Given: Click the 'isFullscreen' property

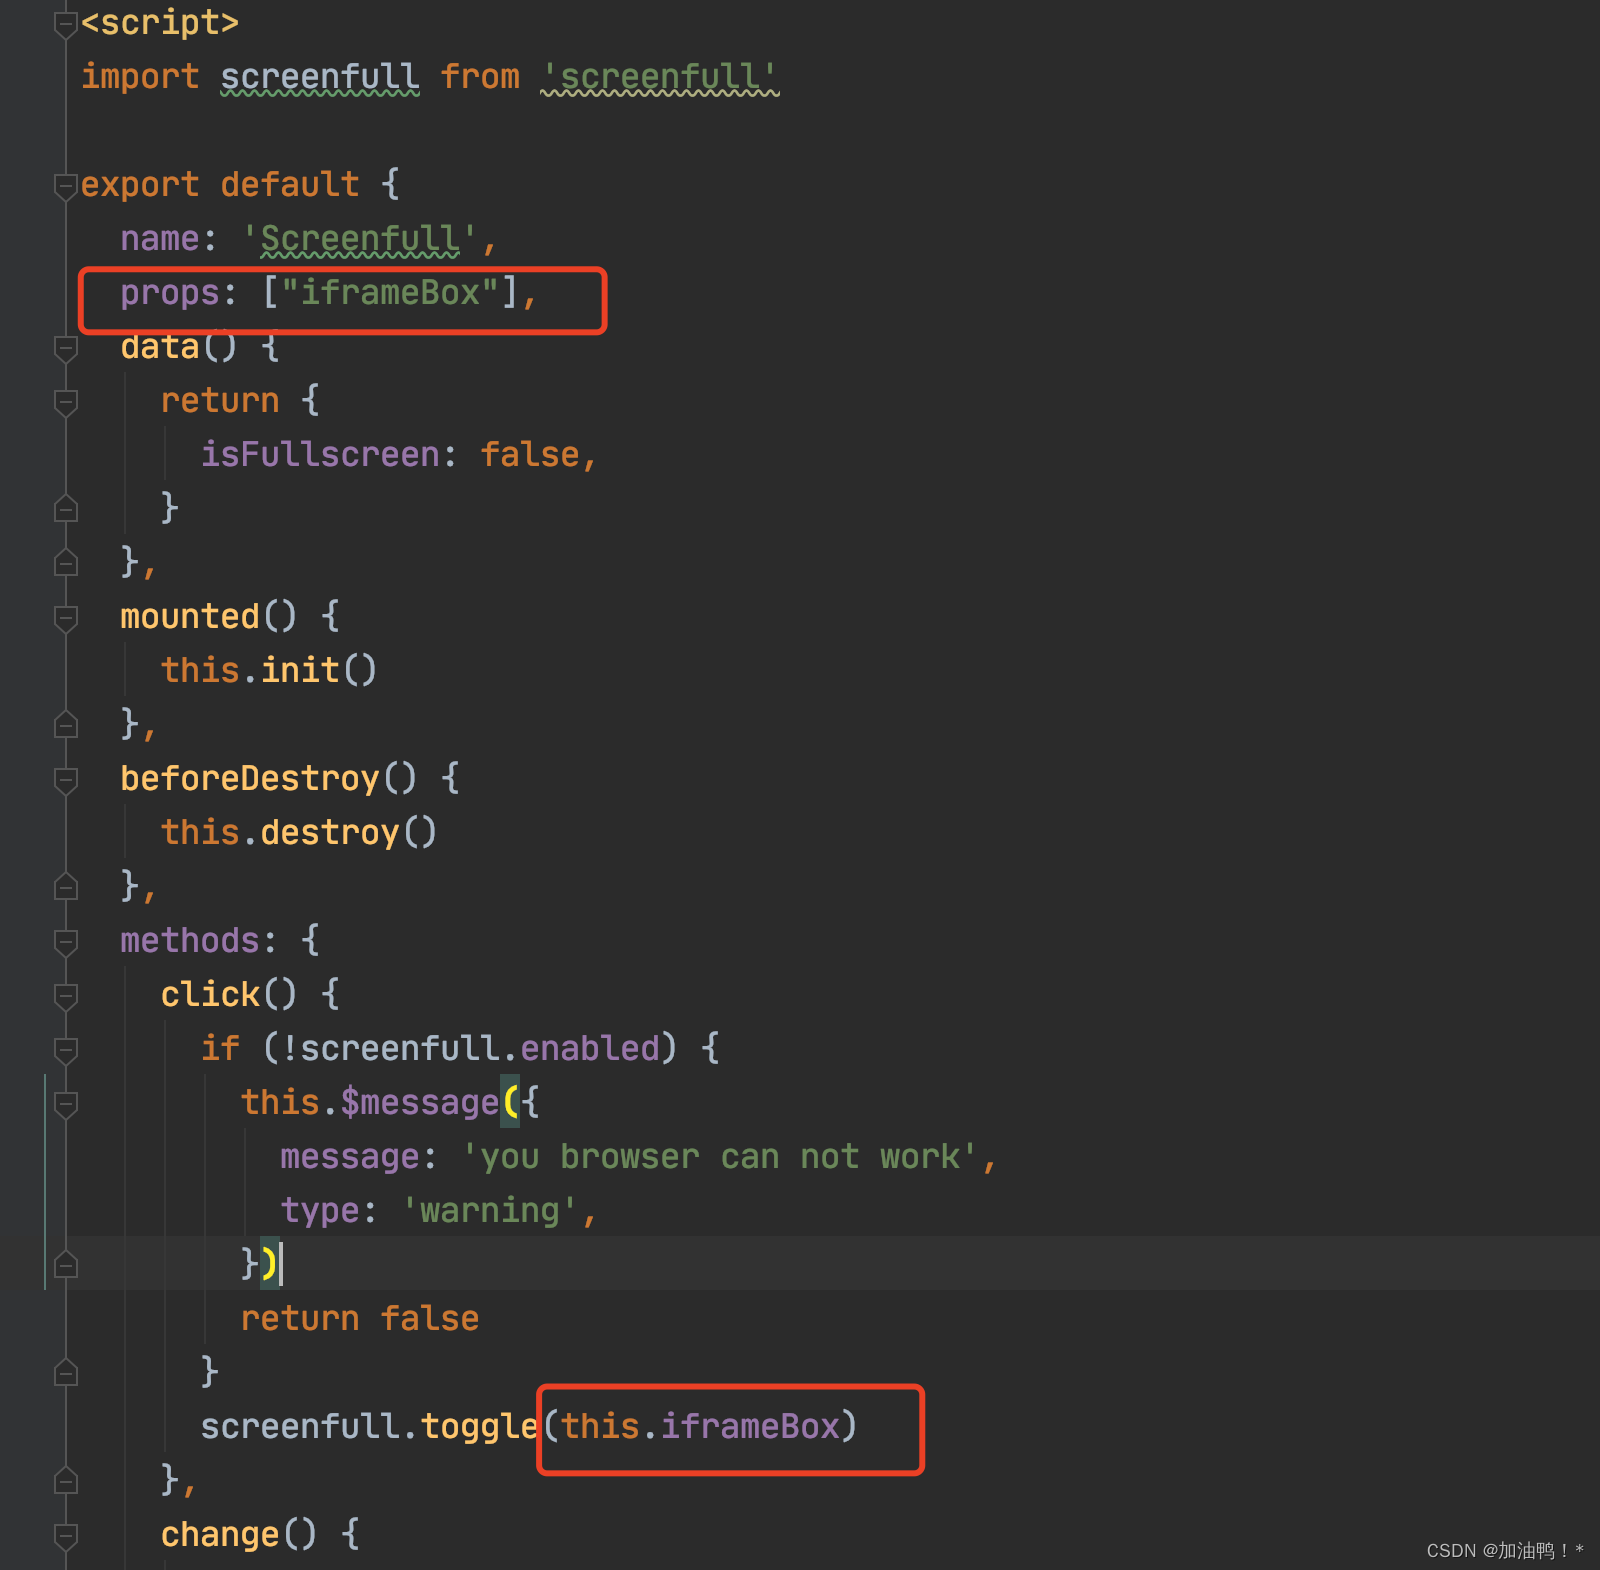Looking at the screenshot, I should 320,454.
